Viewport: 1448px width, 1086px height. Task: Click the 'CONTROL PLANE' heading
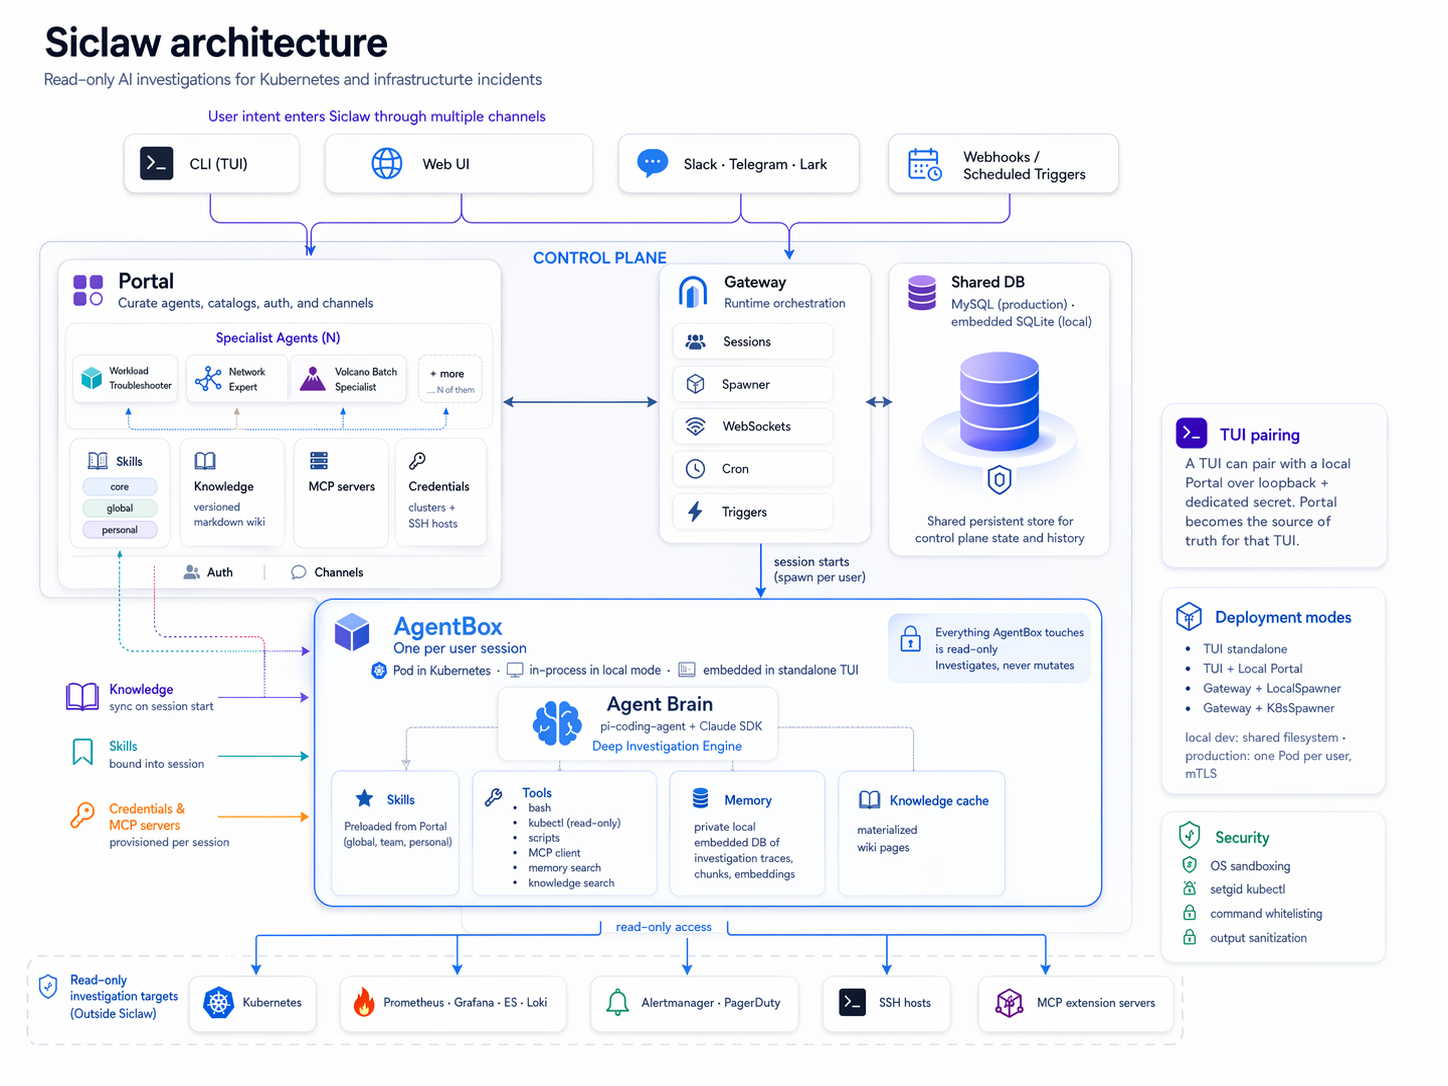click(600, 258)
